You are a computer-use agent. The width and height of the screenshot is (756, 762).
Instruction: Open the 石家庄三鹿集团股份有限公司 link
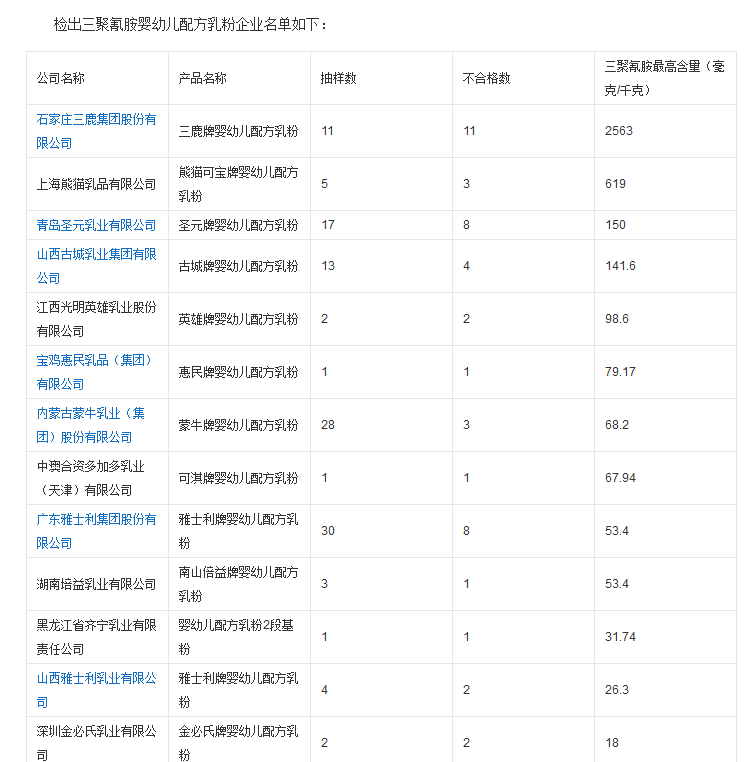96,131
